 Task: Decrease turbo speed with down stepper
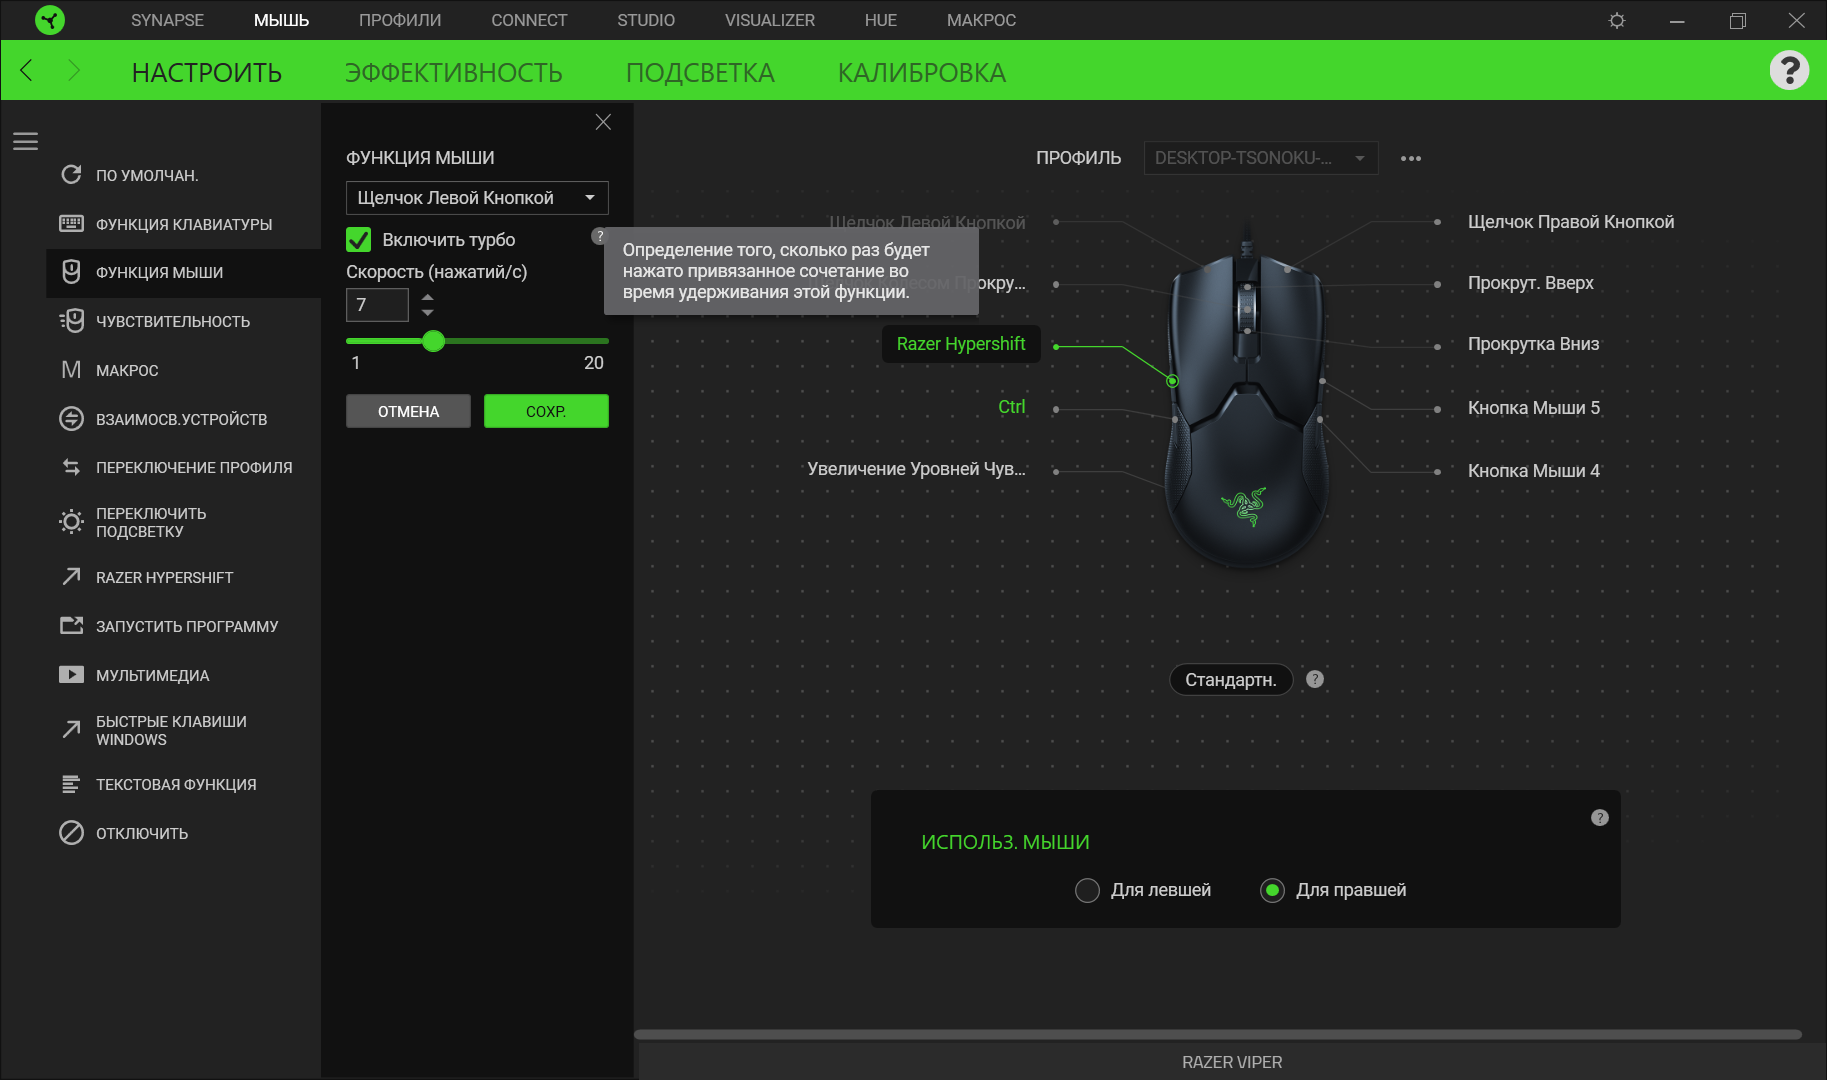click(x=428, y=313)
